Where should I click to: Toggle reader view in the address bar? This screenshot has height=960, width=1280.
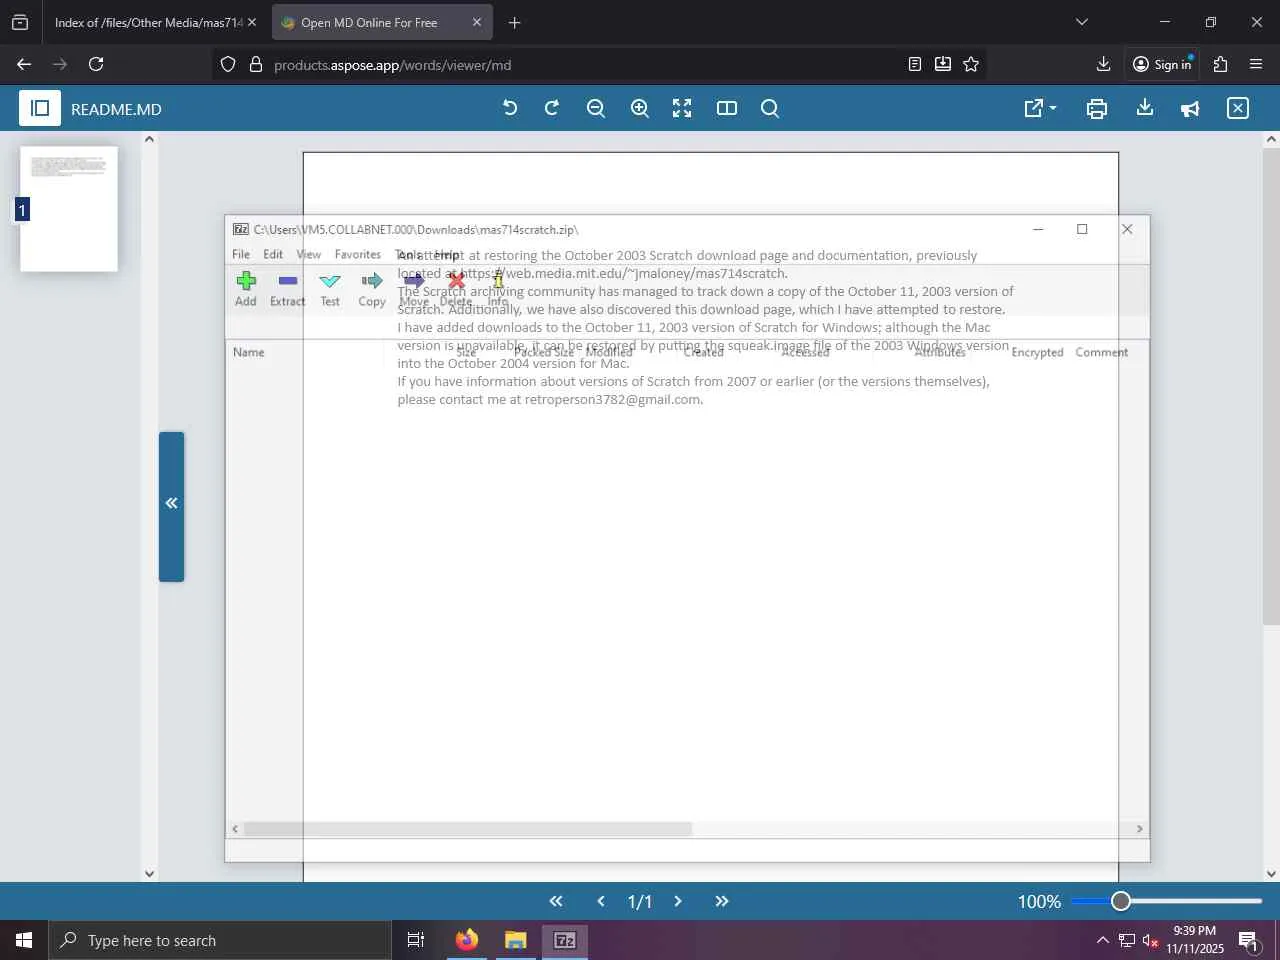pos(914,64)
